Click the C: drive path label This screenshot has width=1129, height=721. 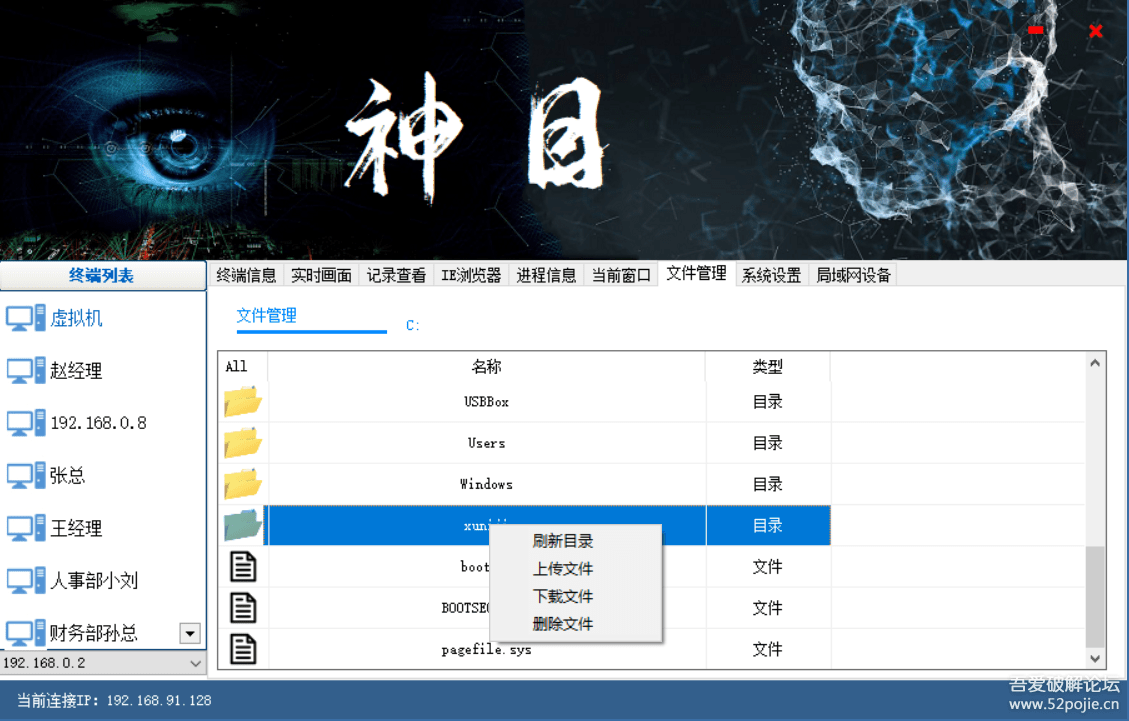point(412,325)
